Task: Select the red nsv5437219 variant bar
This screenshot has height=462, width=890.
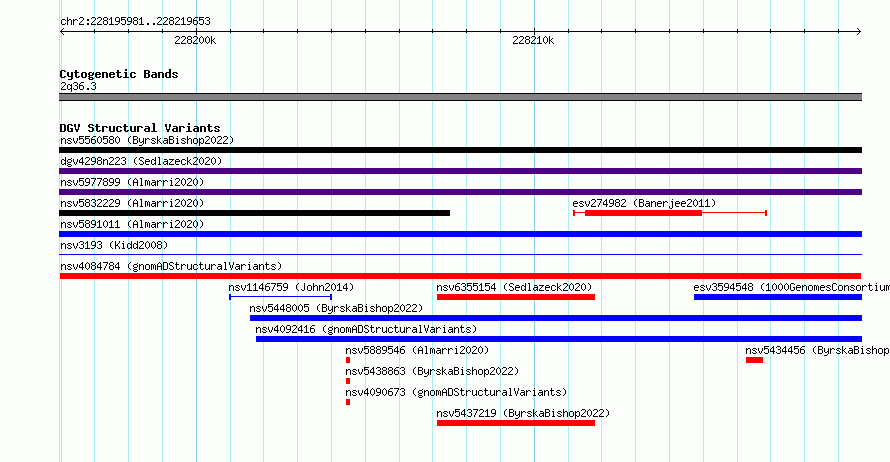Action: (516, 423)
